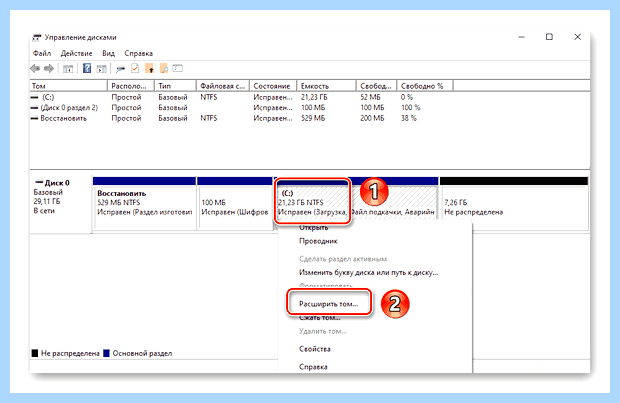Choose Изменить букву диска или путь к диску
Image resolution: width=620 pixels, height=403 pixels.
coord(369,272)
